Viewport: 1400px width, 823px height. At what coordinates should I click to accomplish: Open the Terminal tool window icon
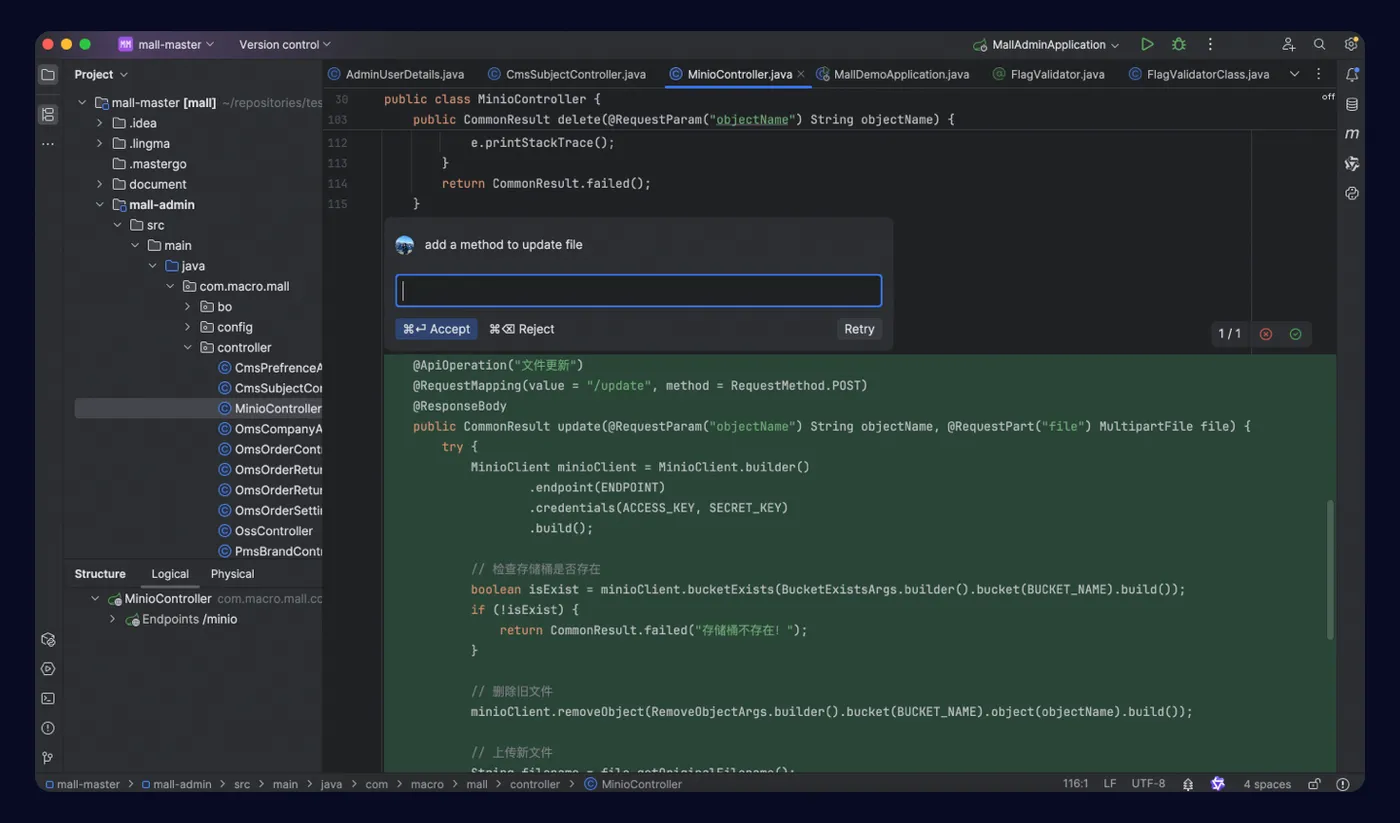(x=48, y=698)
